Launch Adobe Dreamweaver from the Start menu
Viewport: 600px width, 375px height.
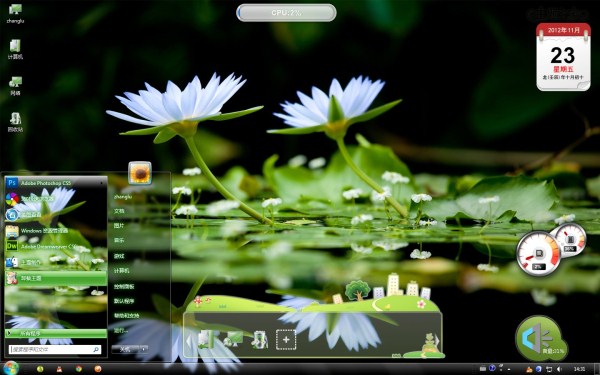(x=55, y=246)
